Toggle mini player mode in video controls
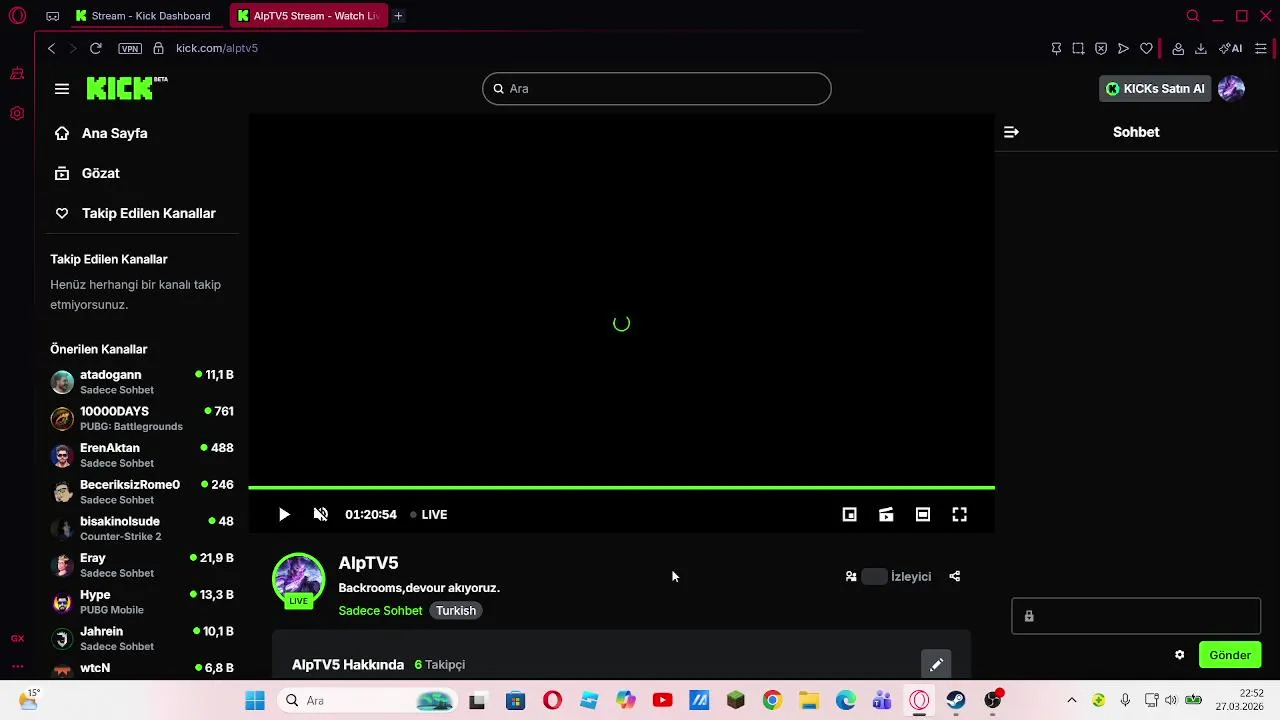Viewport: 1280px width, 720px height. pos(849,515)
